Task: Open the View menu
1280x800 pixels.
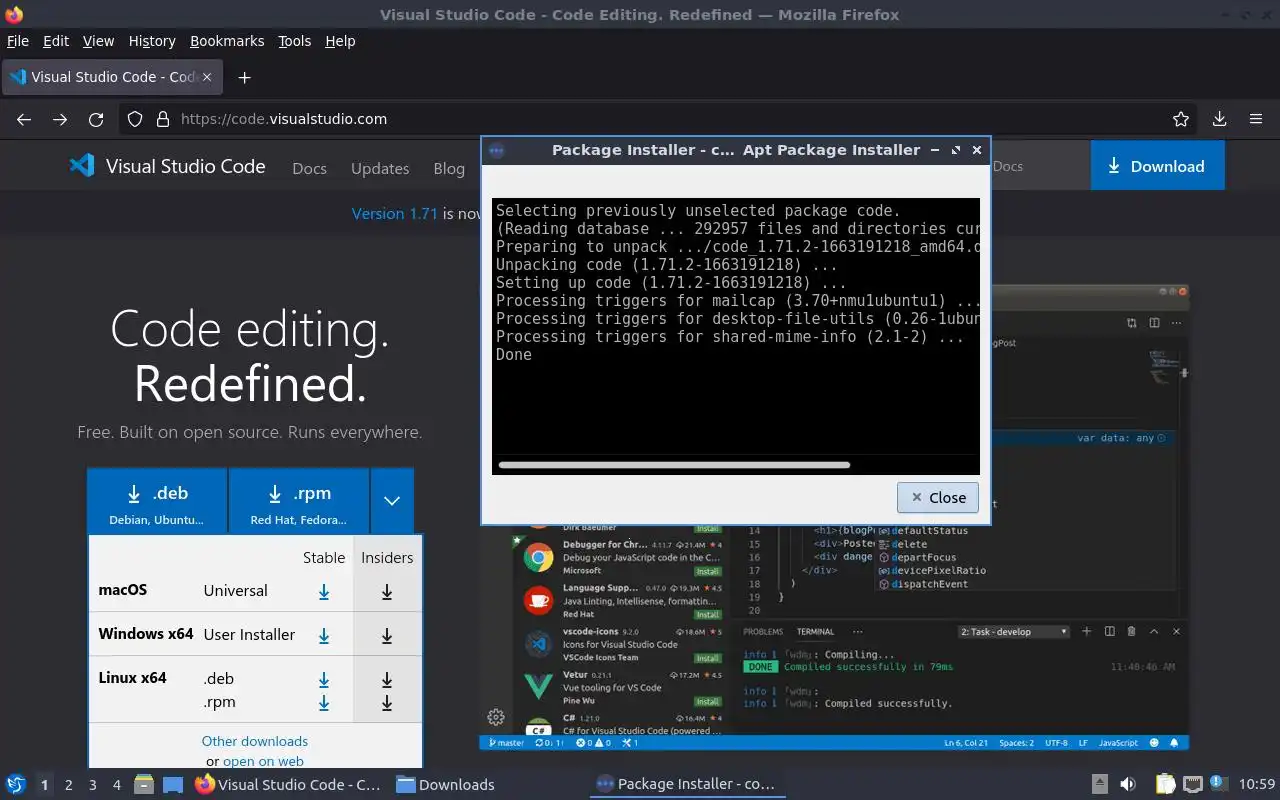Action: pos(98,41)
